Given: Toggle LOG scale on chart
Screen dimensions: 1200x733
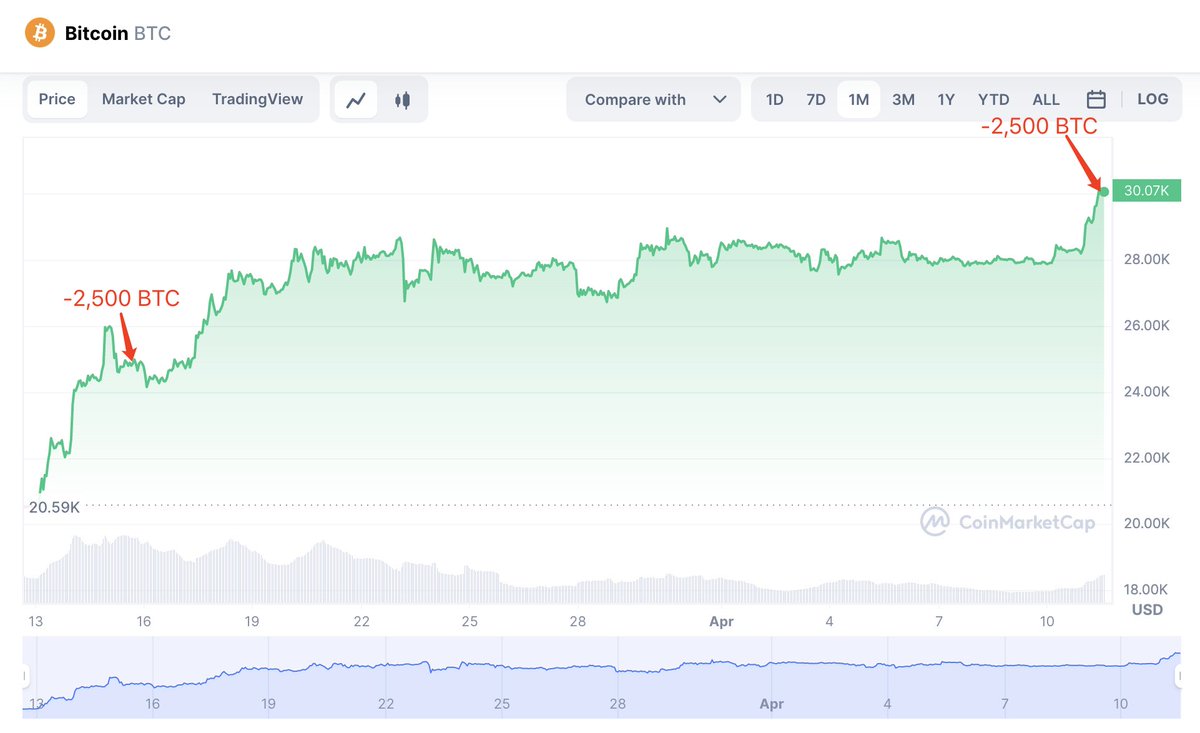Looking at the screenshot, I should point(1152,99).
